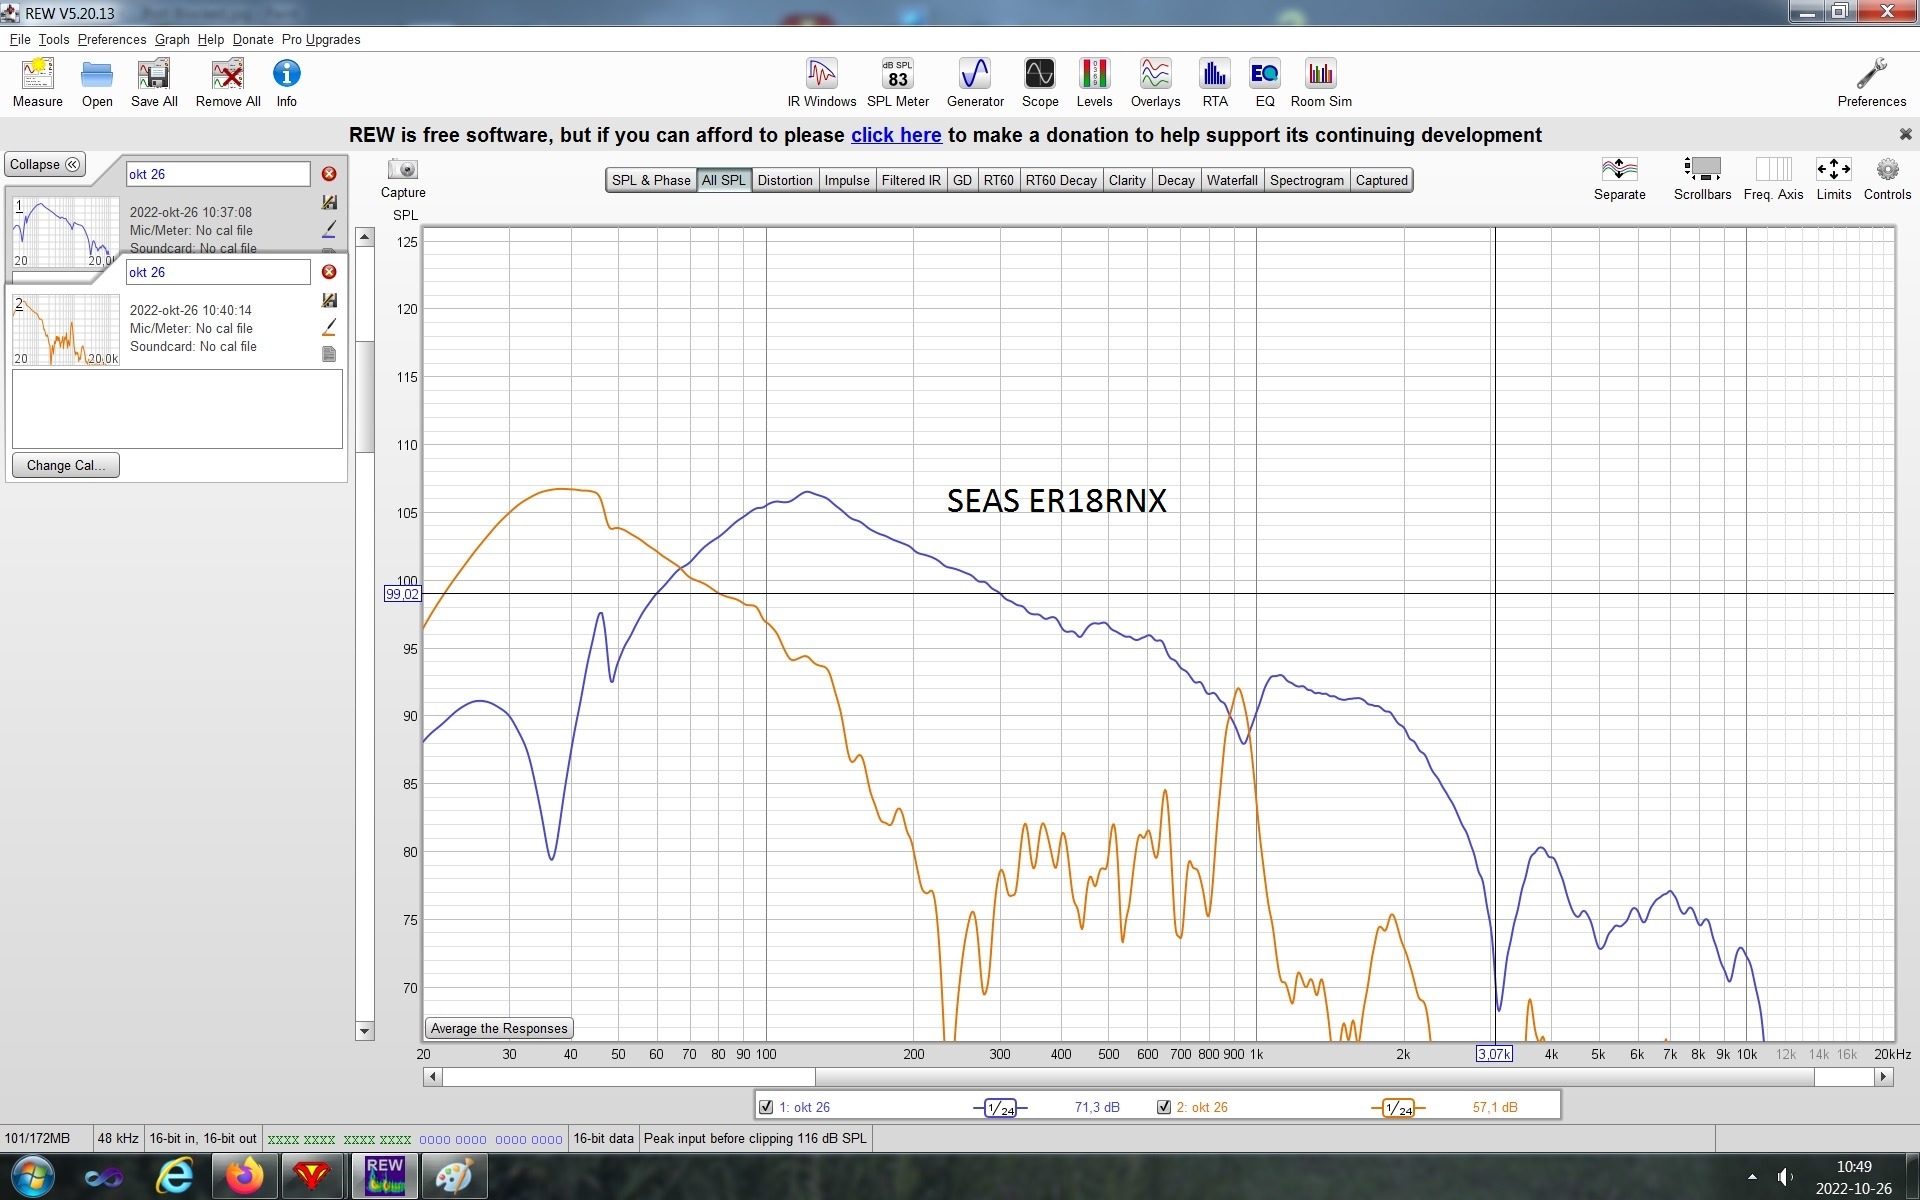Open the Graph menu
Image resolution: width=1920 pixels, height=1200 pixels.
(172, 39)
